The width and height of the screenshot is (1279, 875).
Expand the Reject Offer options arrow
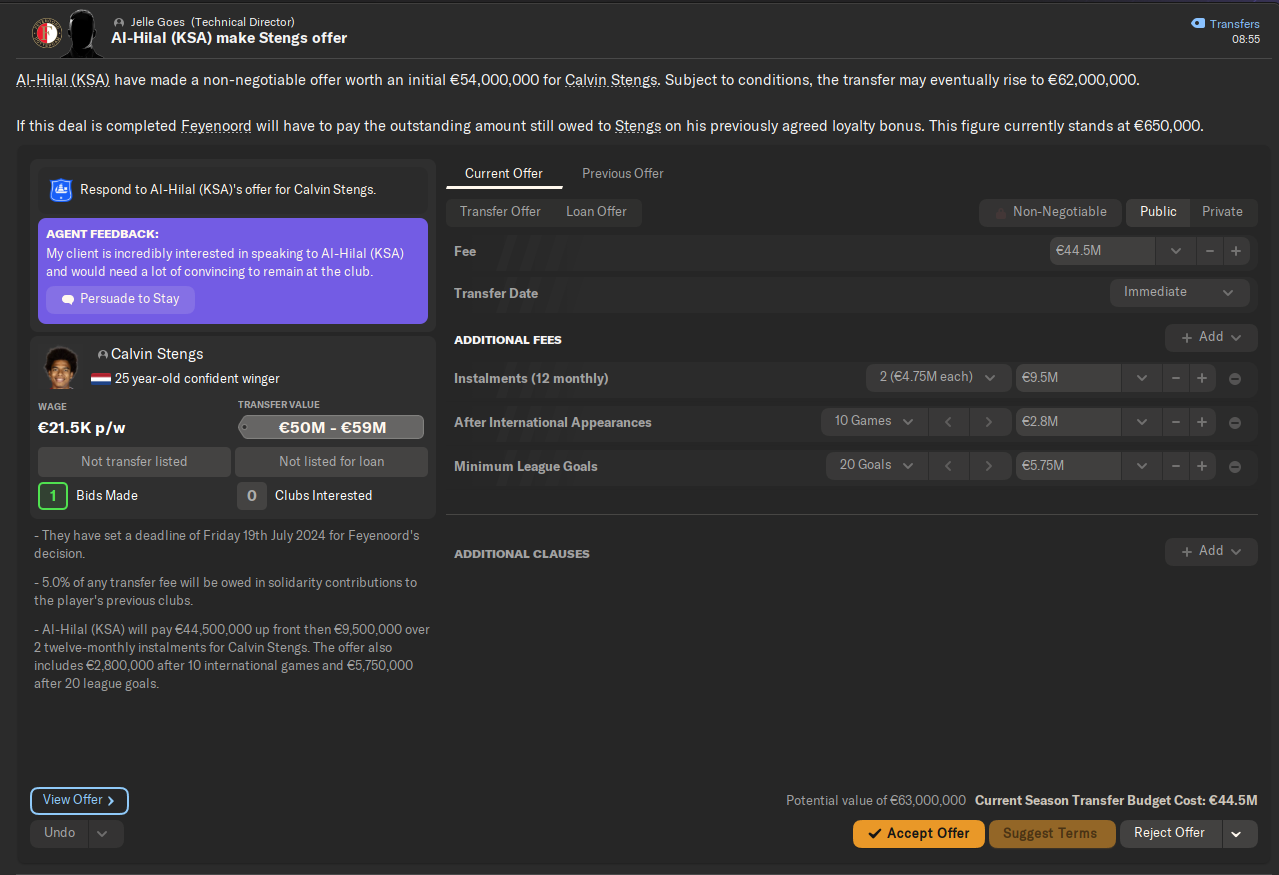[x=1238, y=834]
